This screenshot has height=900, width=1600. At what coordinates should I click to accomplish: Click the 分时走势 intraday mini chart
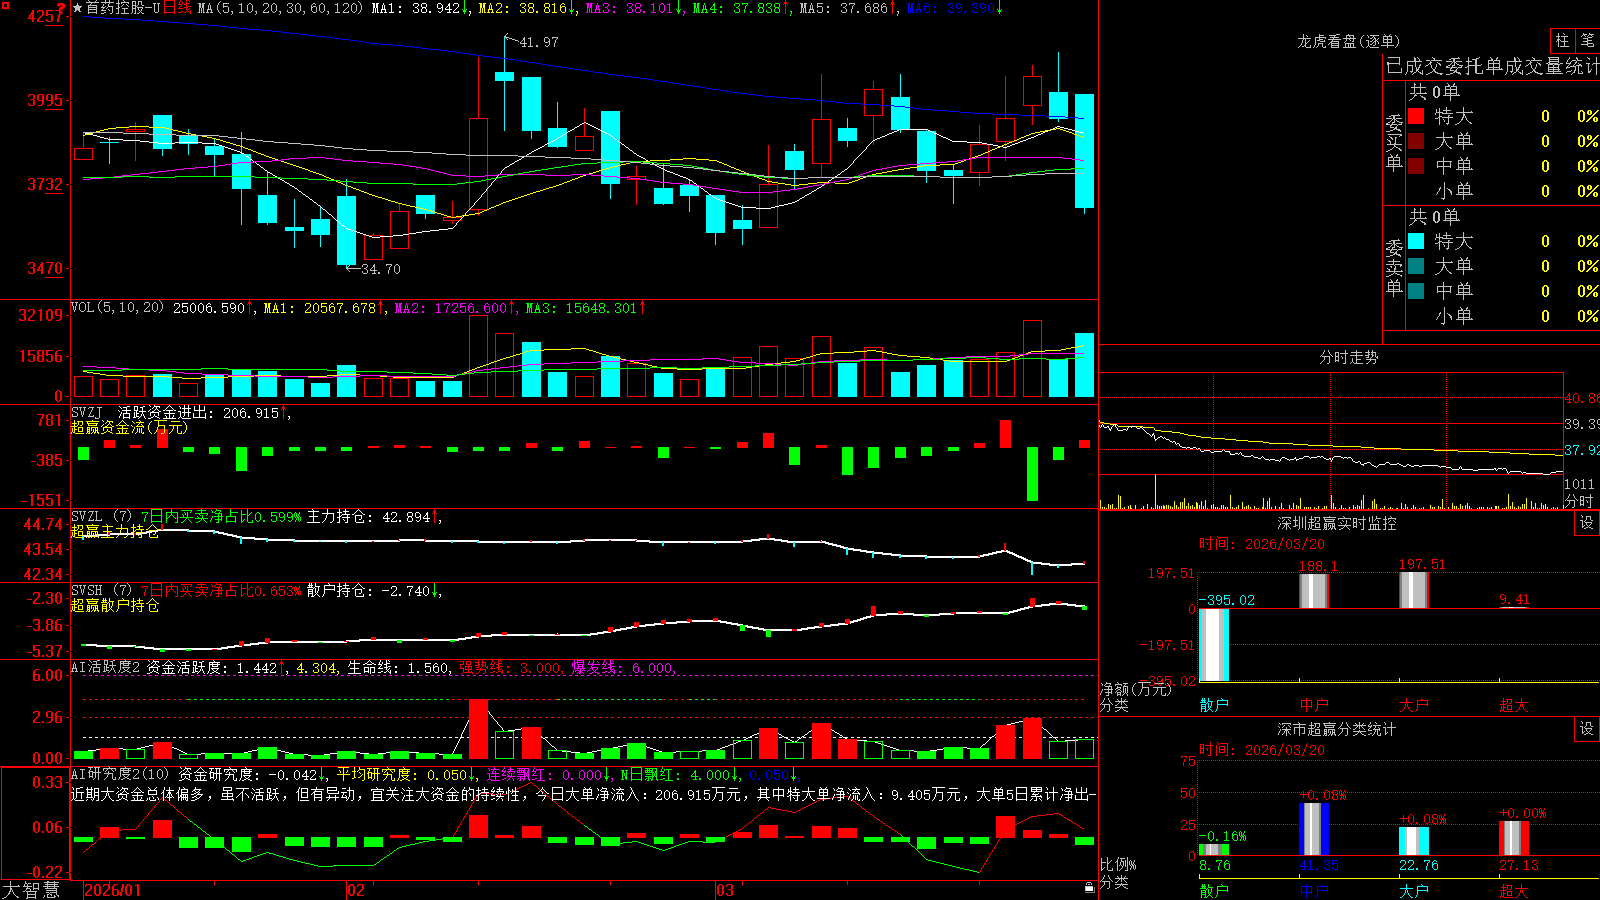[x=1331, y=441]
